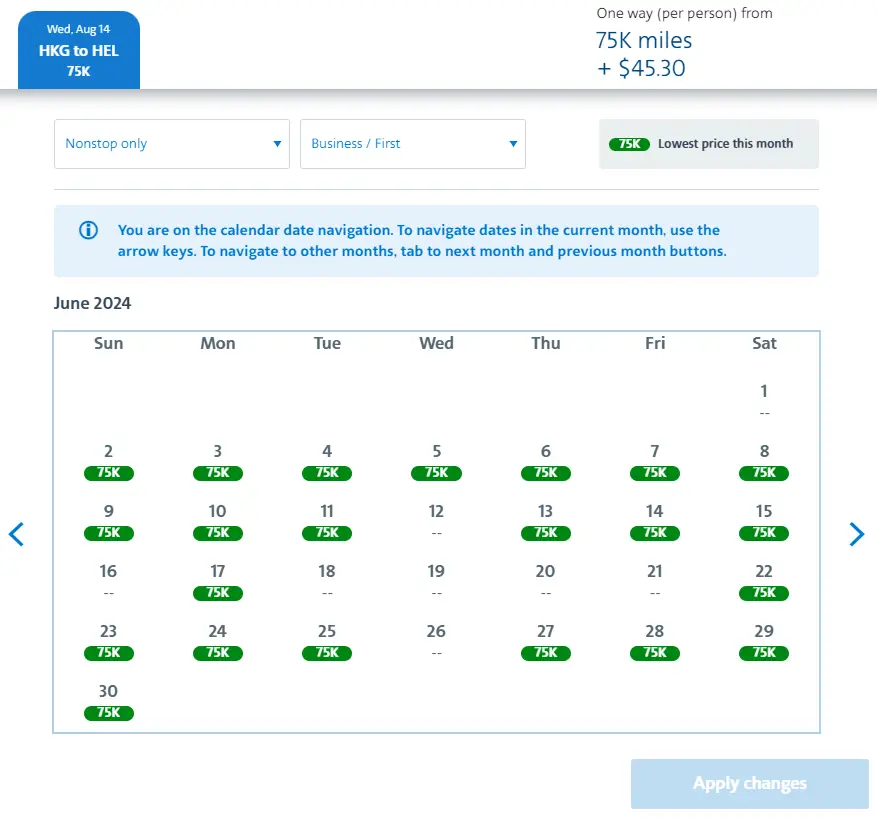Choose June 5 with 75K fare
This screenshot has height=824, width=877.
pos(436,461)
